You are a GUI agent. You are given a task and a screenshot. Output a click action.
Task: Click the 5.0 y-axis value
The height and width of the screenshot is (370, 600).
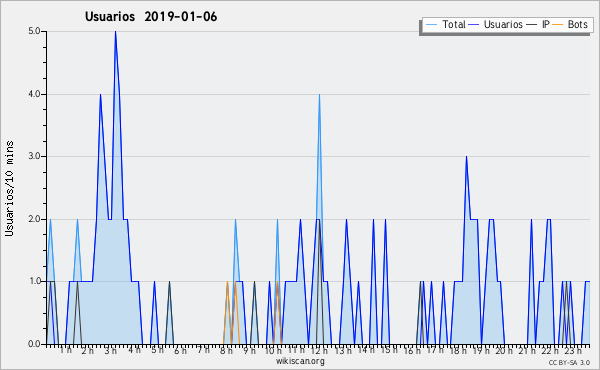pos(34,31)
